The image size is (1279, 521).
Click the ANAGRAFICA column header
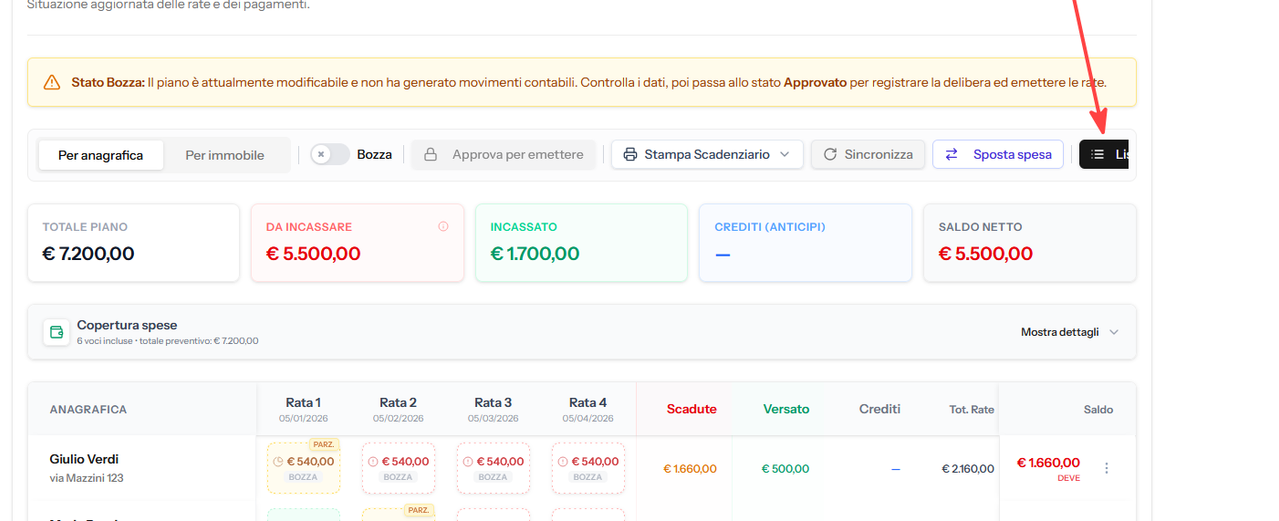[x=88, y=410]
